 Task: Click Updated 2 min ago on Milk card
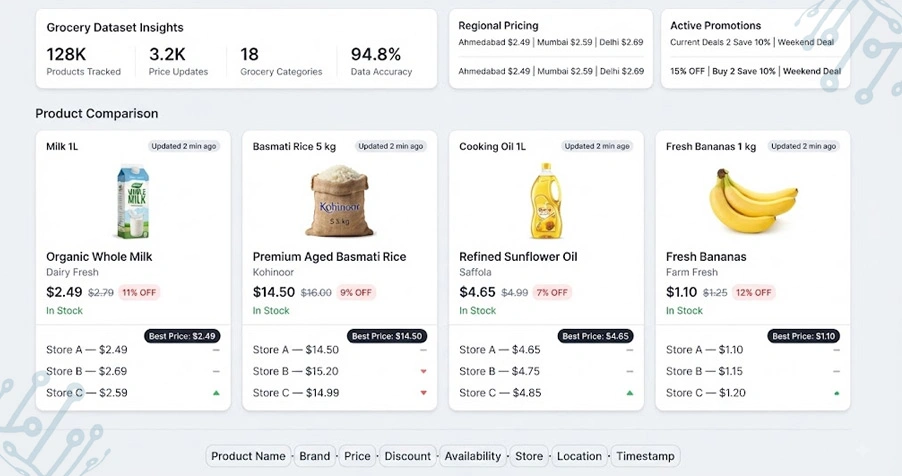coord(184,146)
